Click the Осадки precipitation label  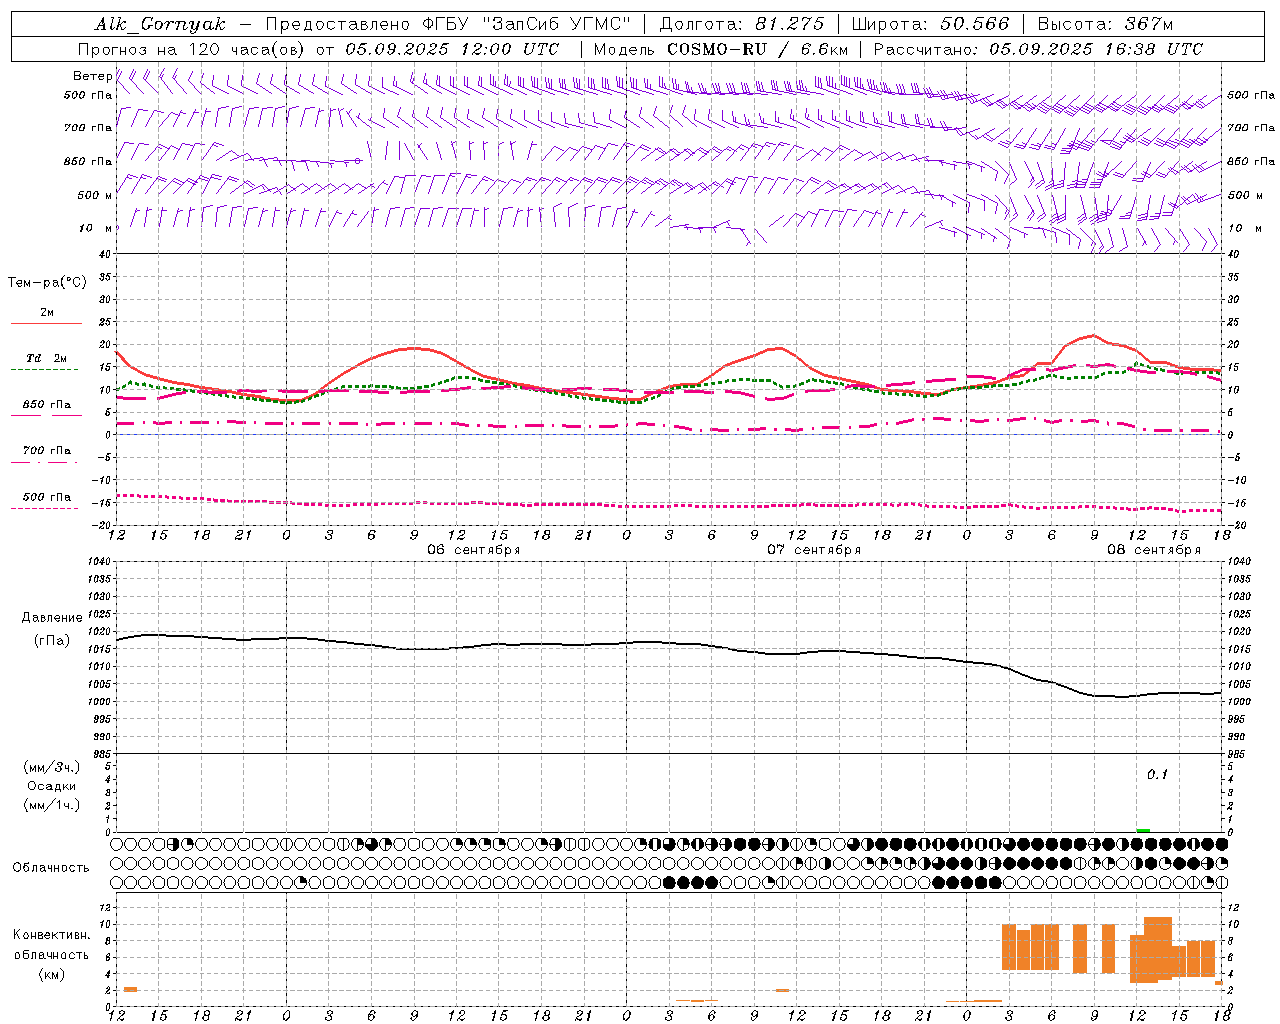click(x=52, y=786)
